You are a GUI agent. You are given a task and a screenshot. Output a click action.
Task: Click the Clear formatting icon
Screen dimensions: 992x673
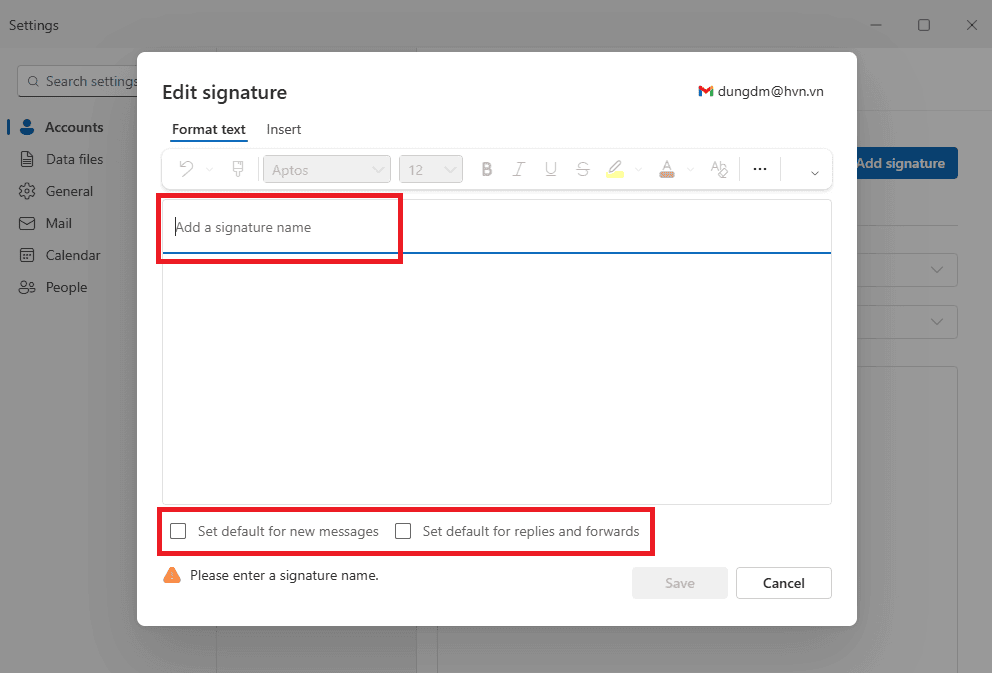pyautogui.click(x=719, y=169)
